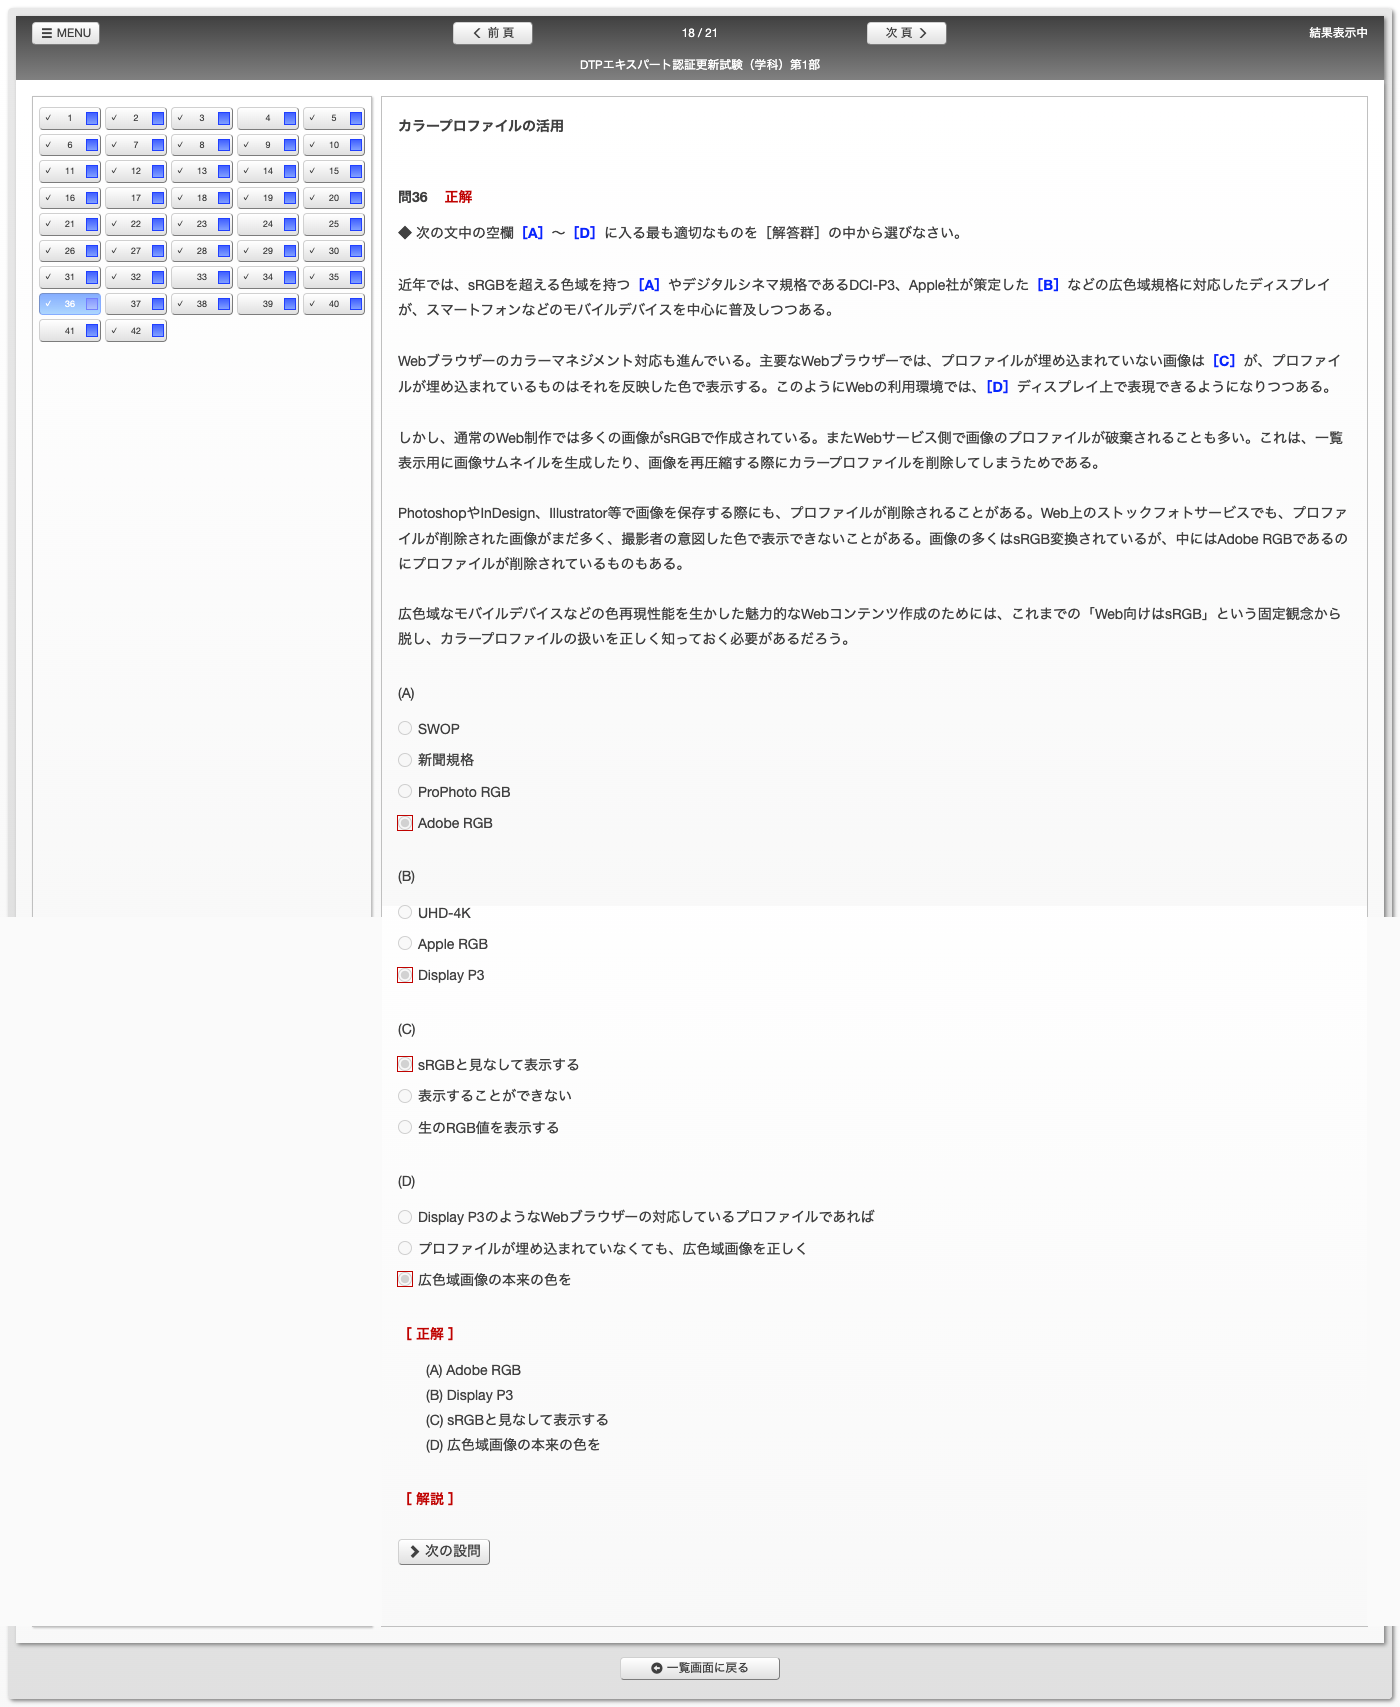Open the MENU hamburger button

click(66, 33)
